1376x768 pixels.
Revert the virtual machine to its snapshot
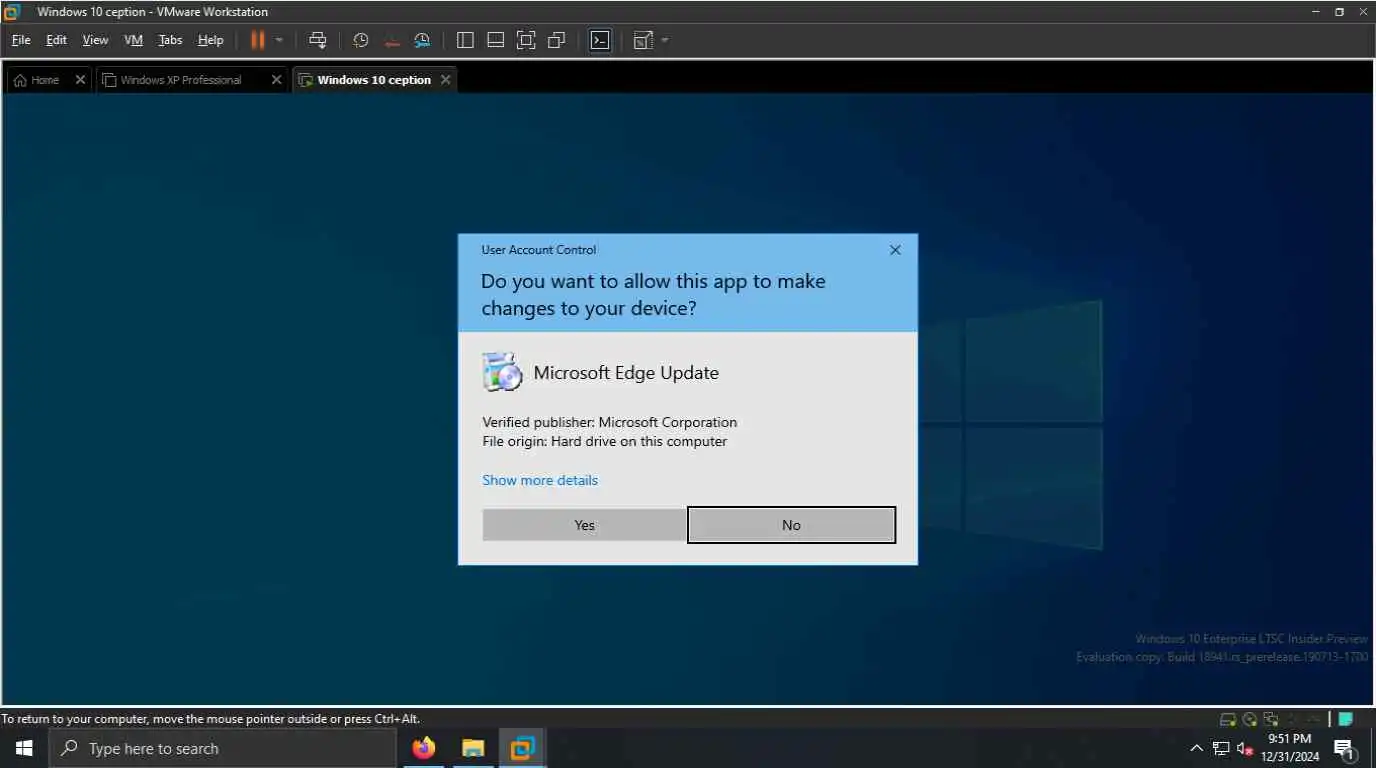tap(392, 40)
